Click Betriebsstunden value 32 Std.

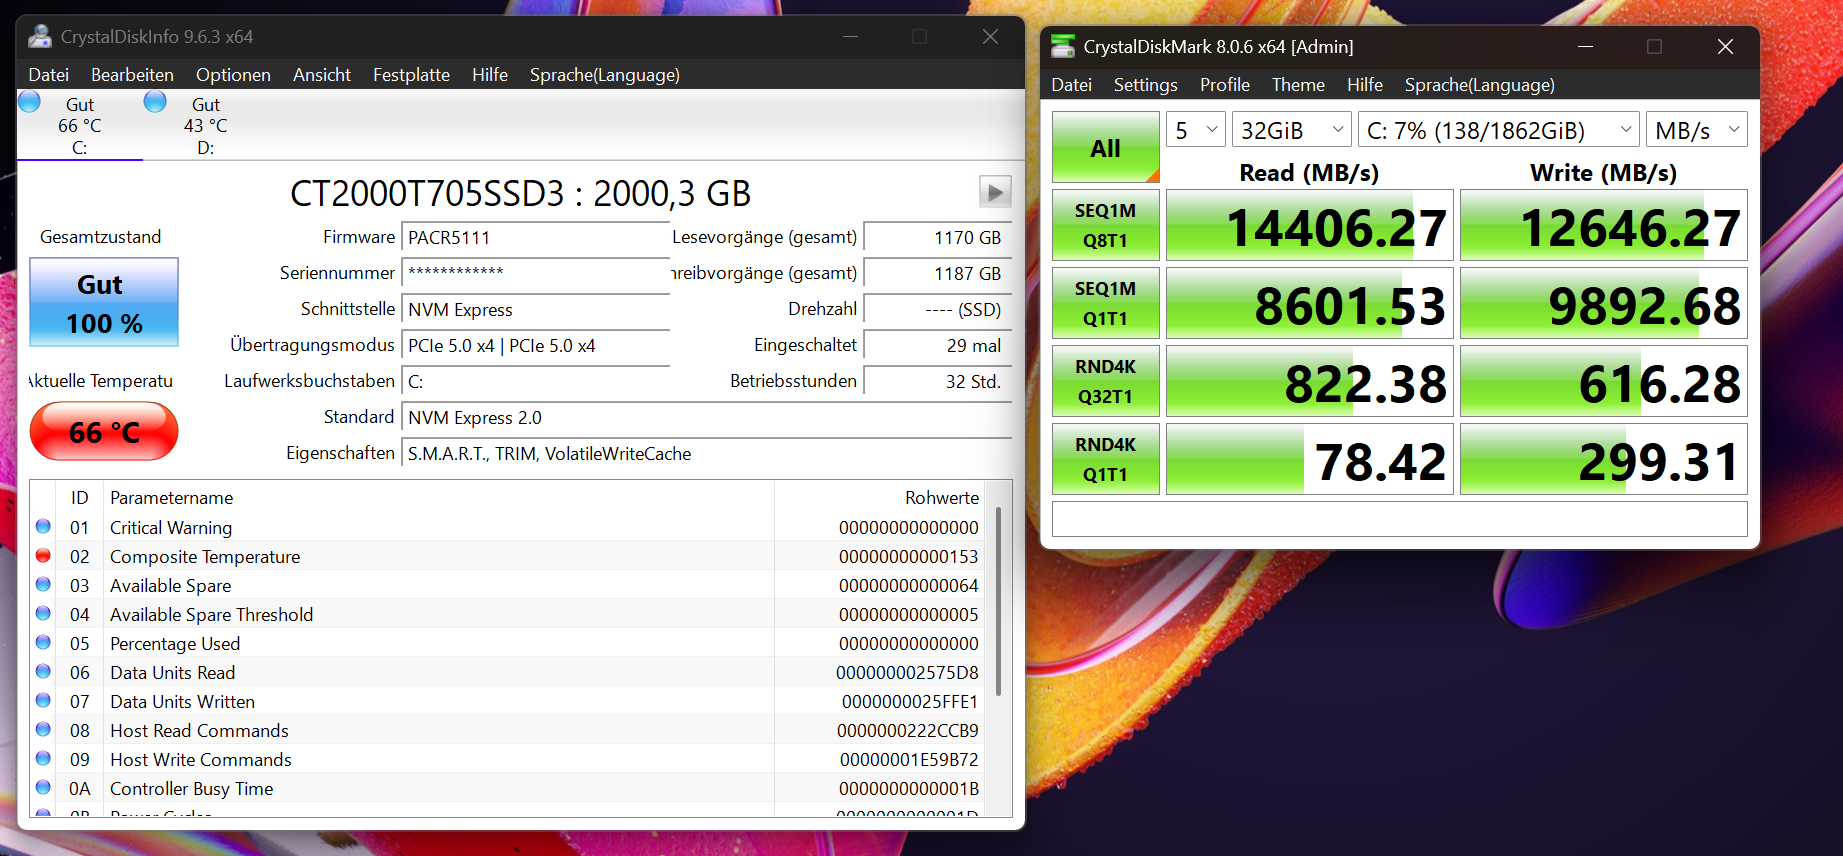[937, 382]
